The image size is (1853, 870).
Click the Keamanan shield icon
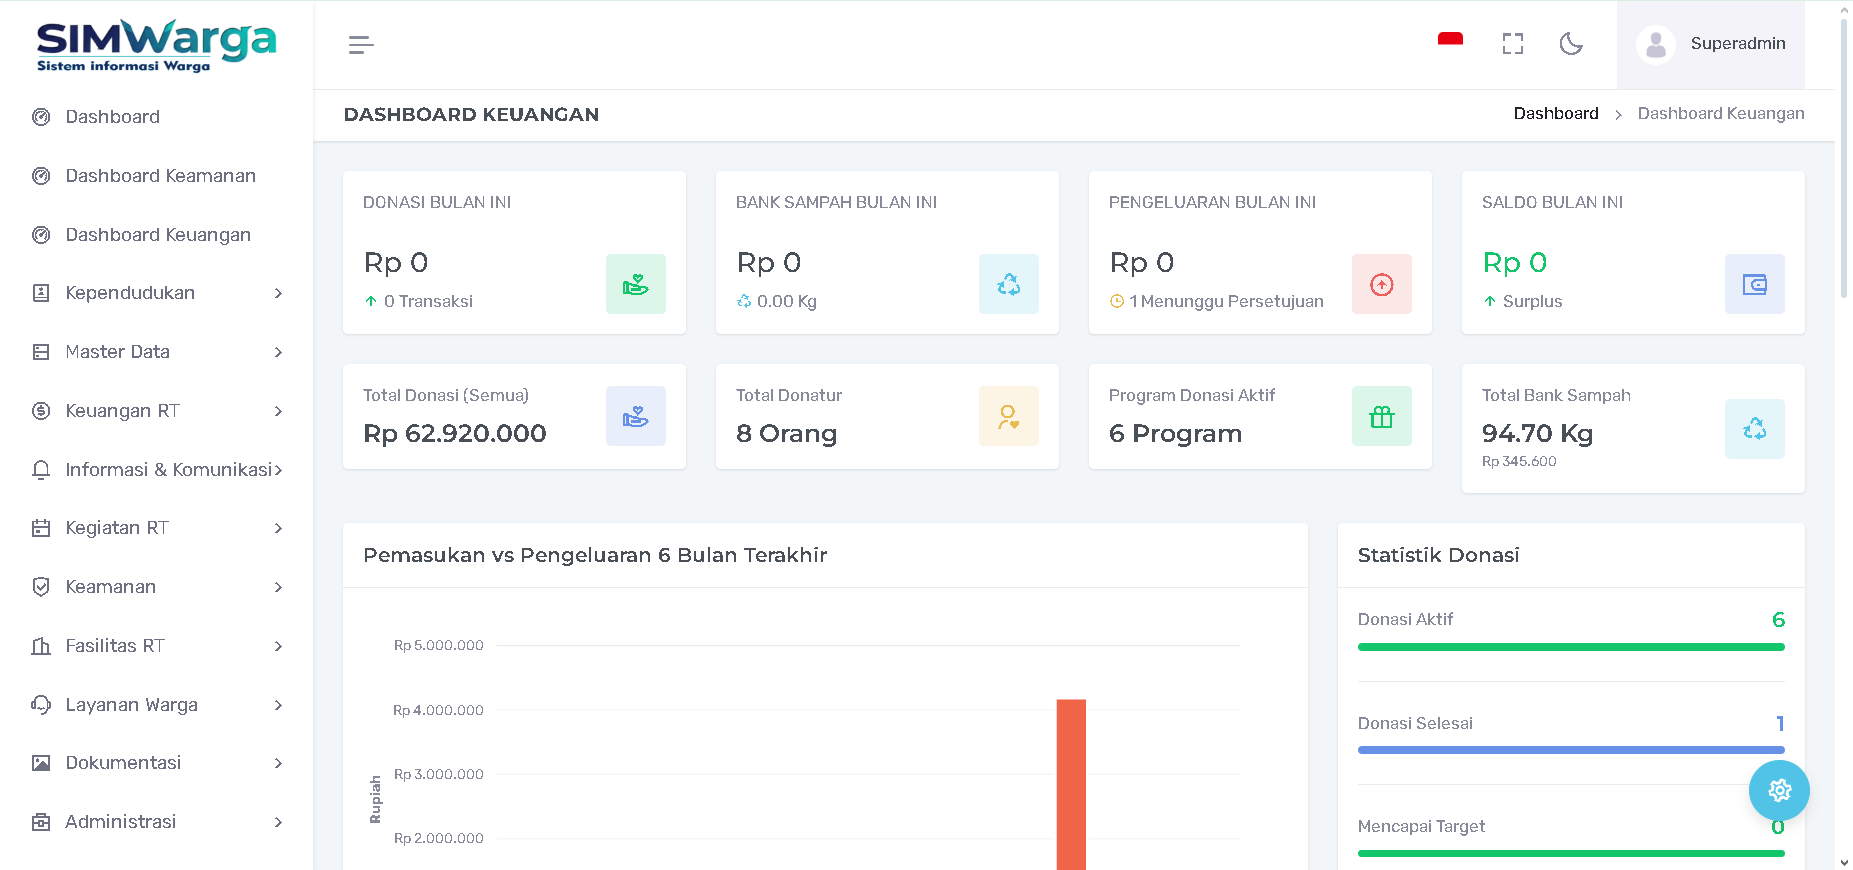click(x=41, y=587)
